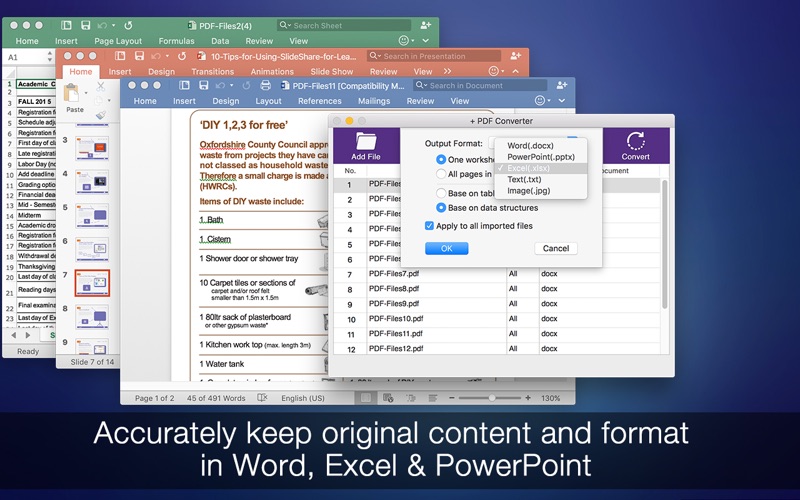Click Search Sheet field in Excel

344,25
